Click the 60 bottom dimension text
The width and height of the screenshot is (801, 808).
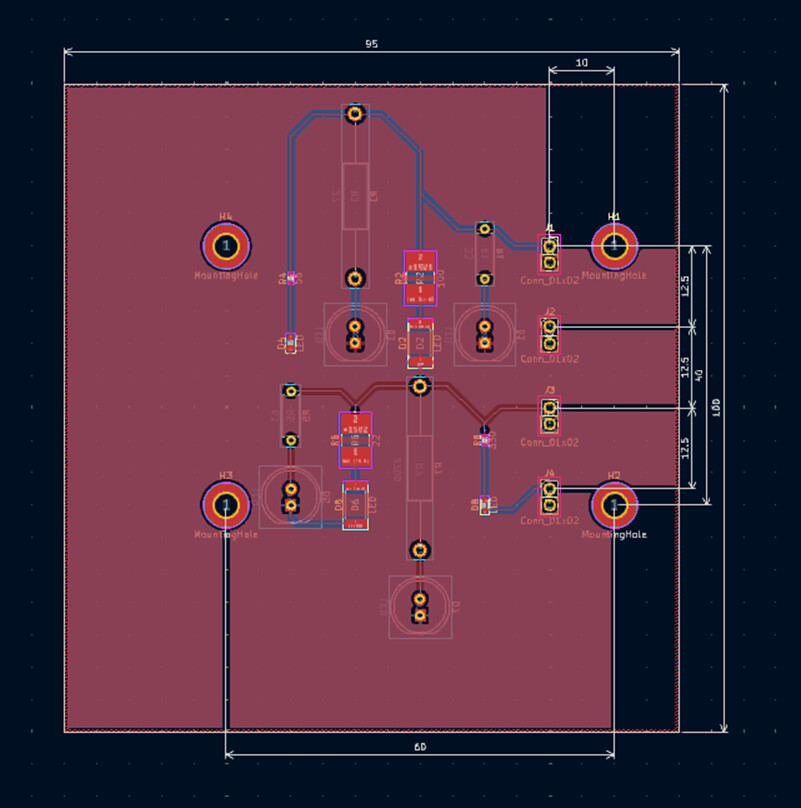pos(420,747)
